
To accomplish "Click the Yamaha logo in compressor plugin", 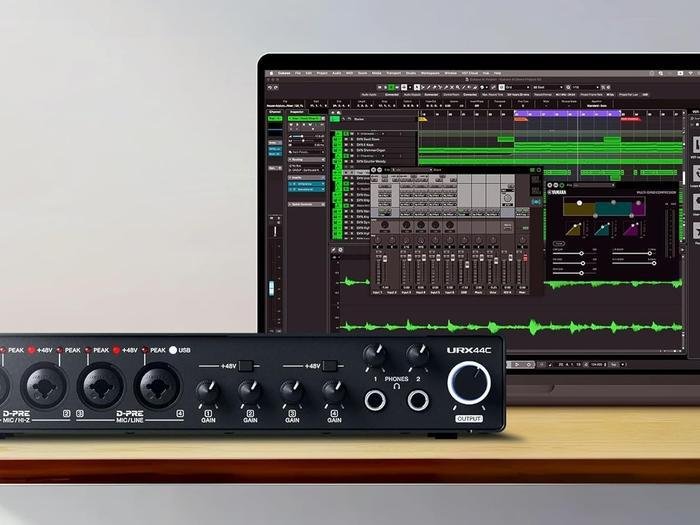I will (558, 192).
